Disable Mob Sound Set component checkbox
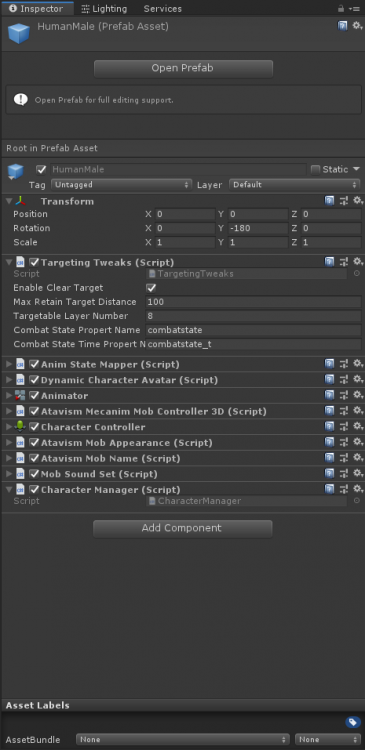The width and height of the screenshot is (365, 750). (34, 474)
